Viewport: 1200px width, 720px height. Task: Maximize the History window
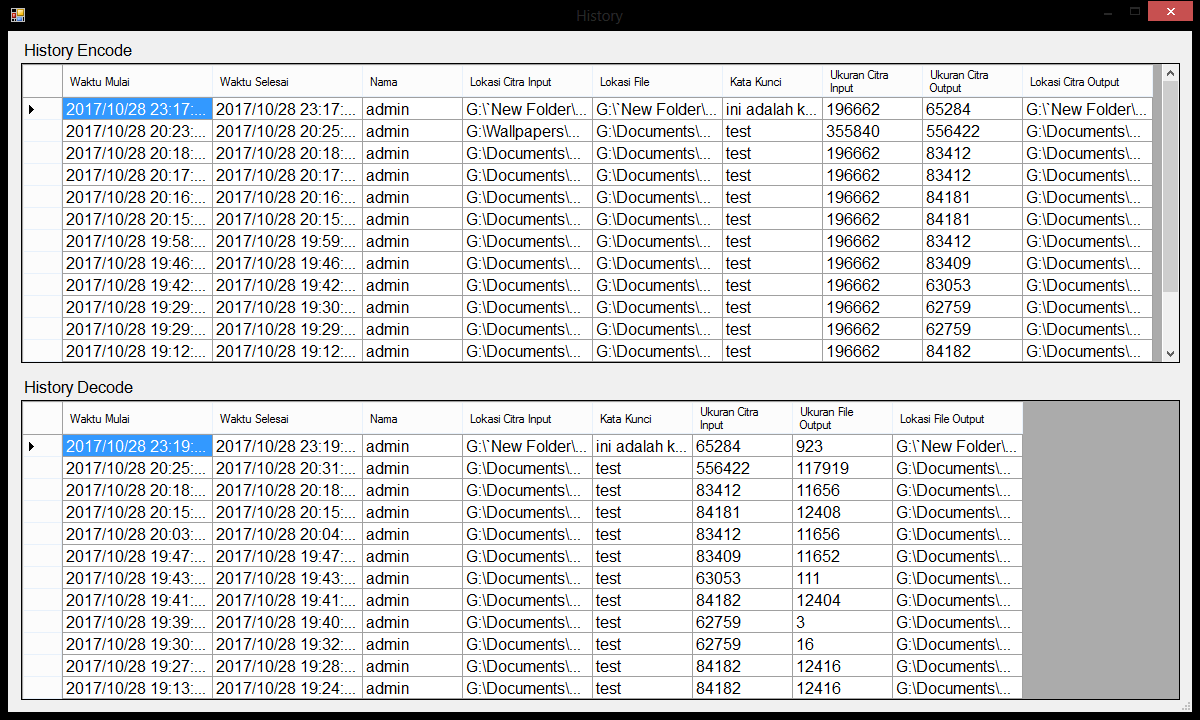[1134, 11]
